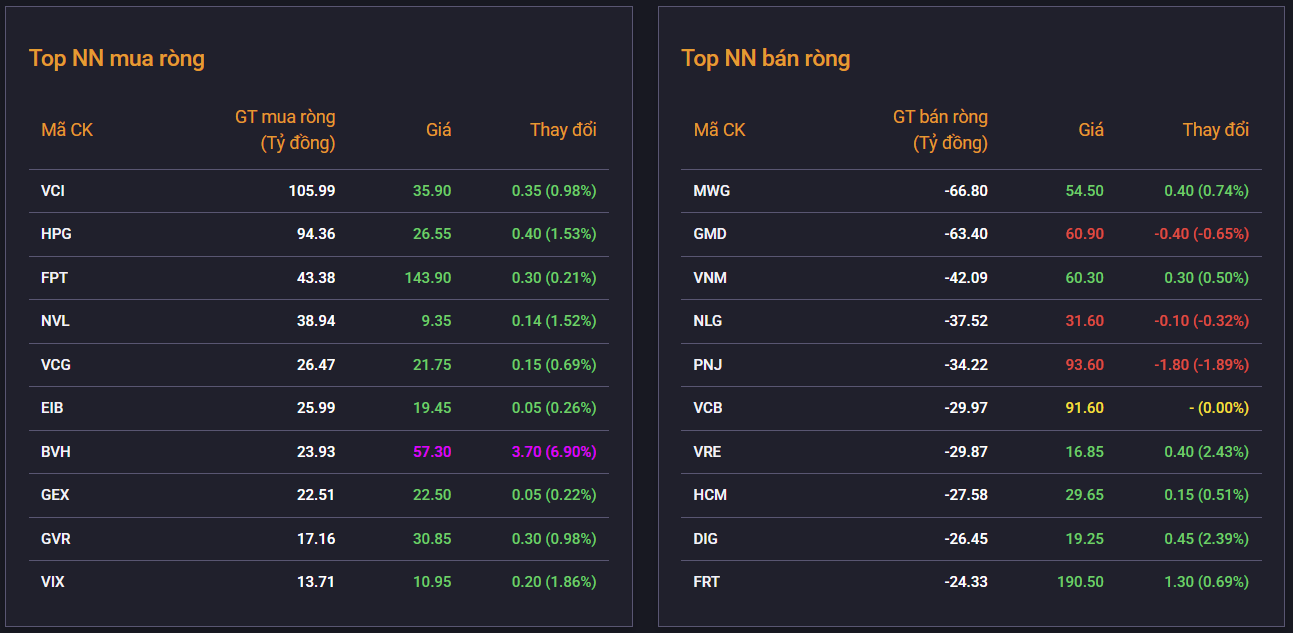The width and height of the screenshot is (1293, 633).
Task: Click the VCI ticker in net buy table
Action: tap(53, 190)
